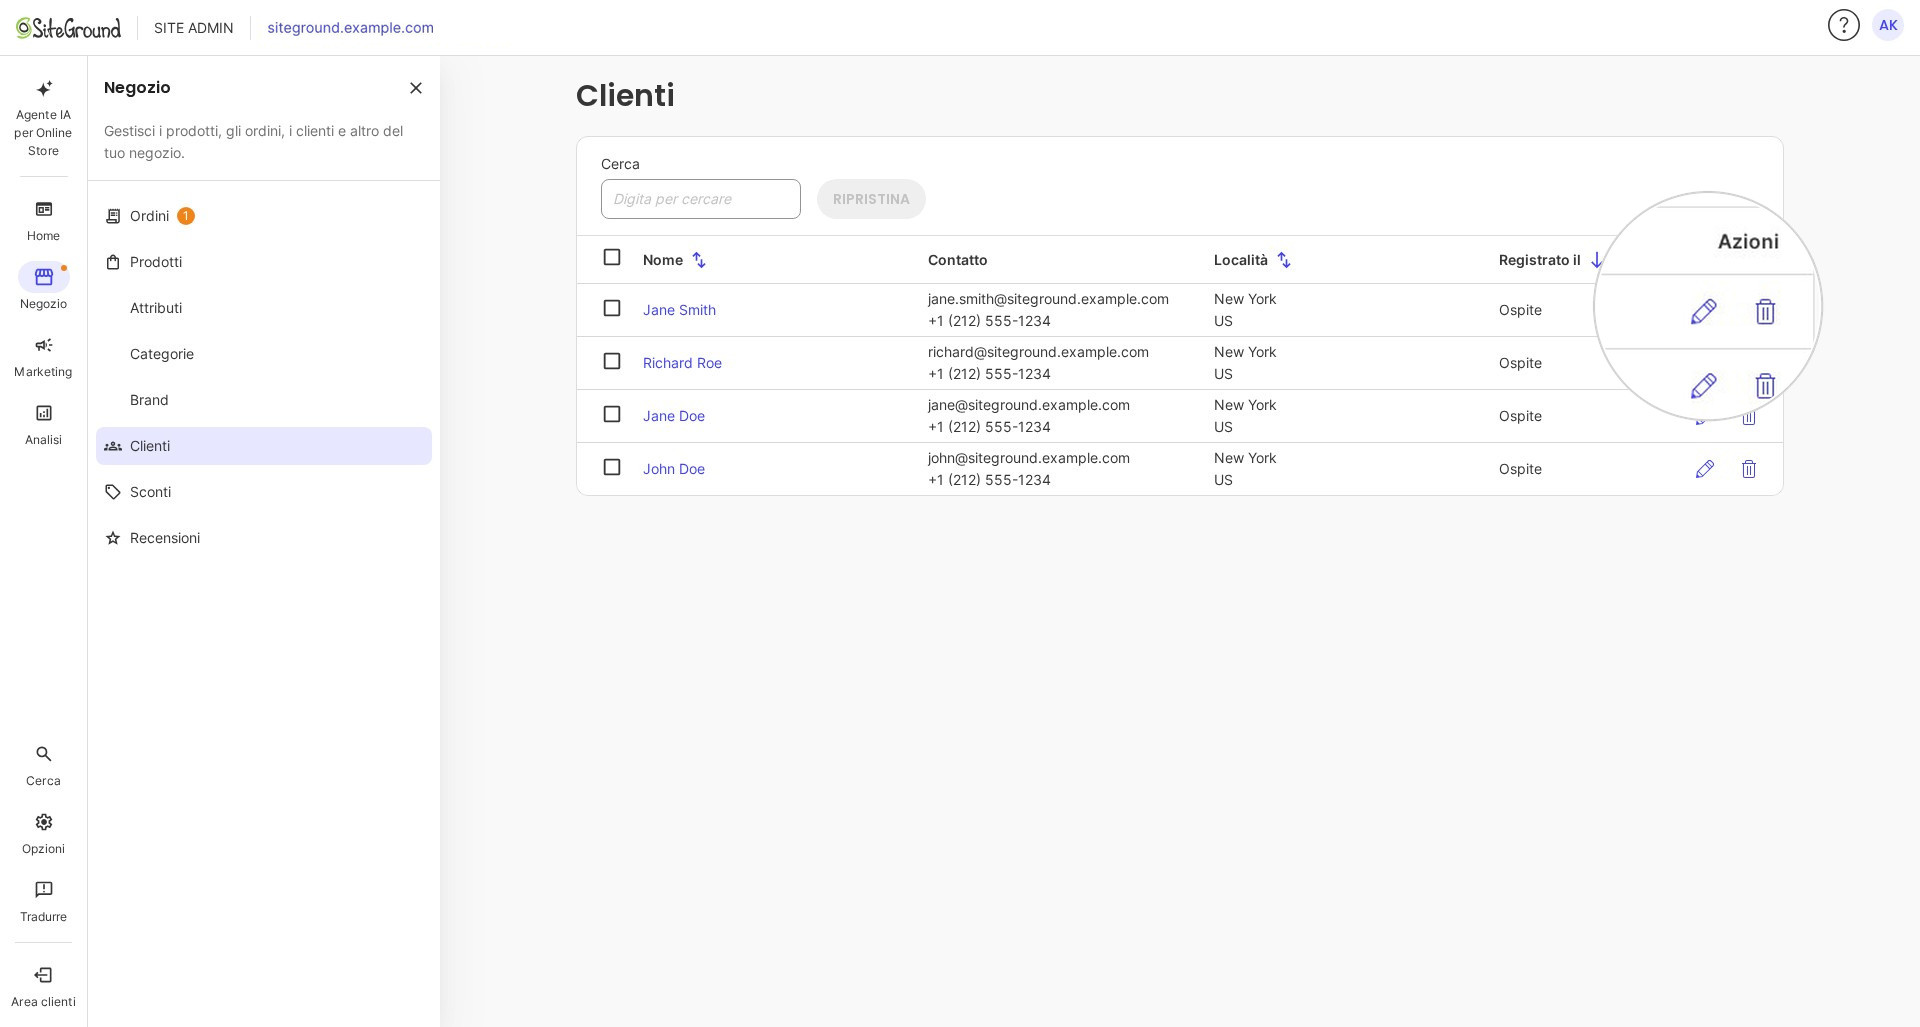Edit John Doe with the pencil icon
1920x1027 pixels.
coord(1705,469)
